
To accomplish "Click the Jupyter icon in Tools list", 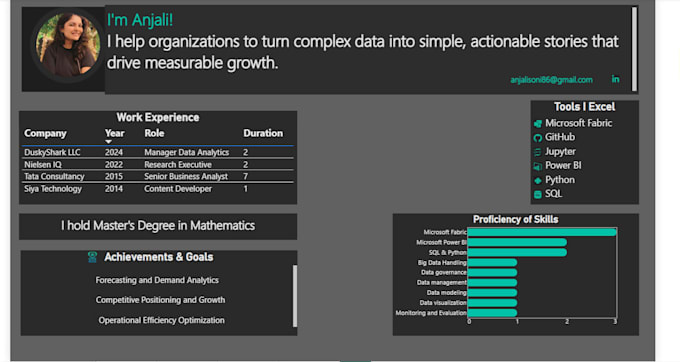I will [x=538, y=152].
